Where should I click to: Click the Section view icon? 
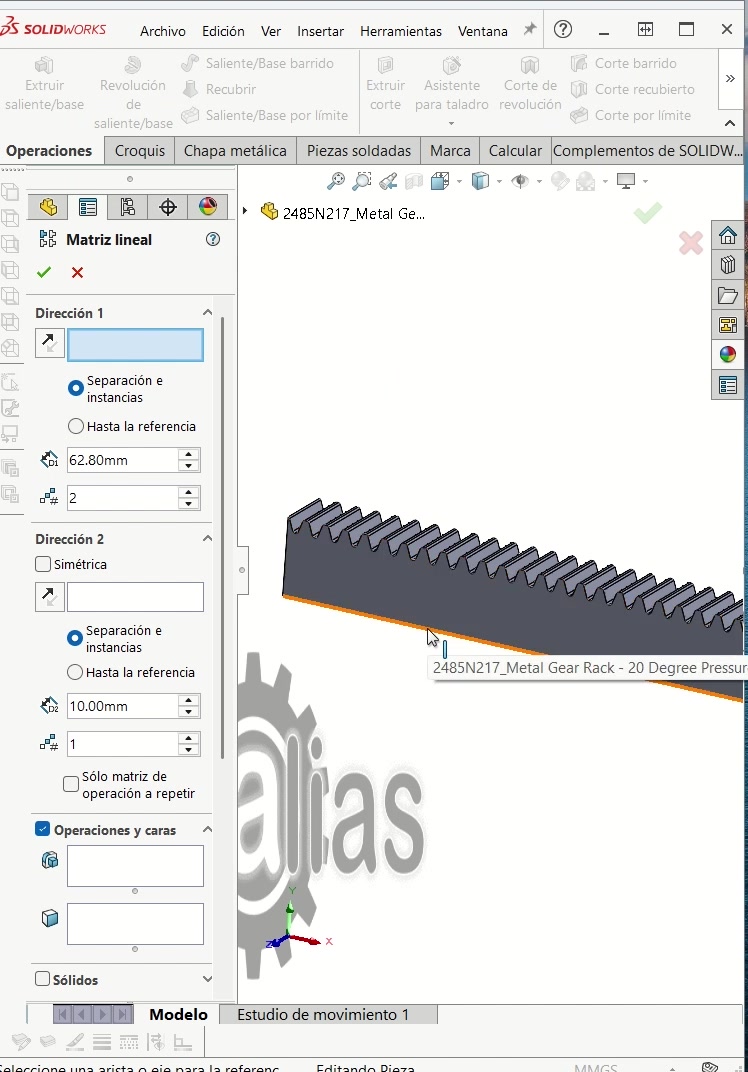click(x=414, y=180)
